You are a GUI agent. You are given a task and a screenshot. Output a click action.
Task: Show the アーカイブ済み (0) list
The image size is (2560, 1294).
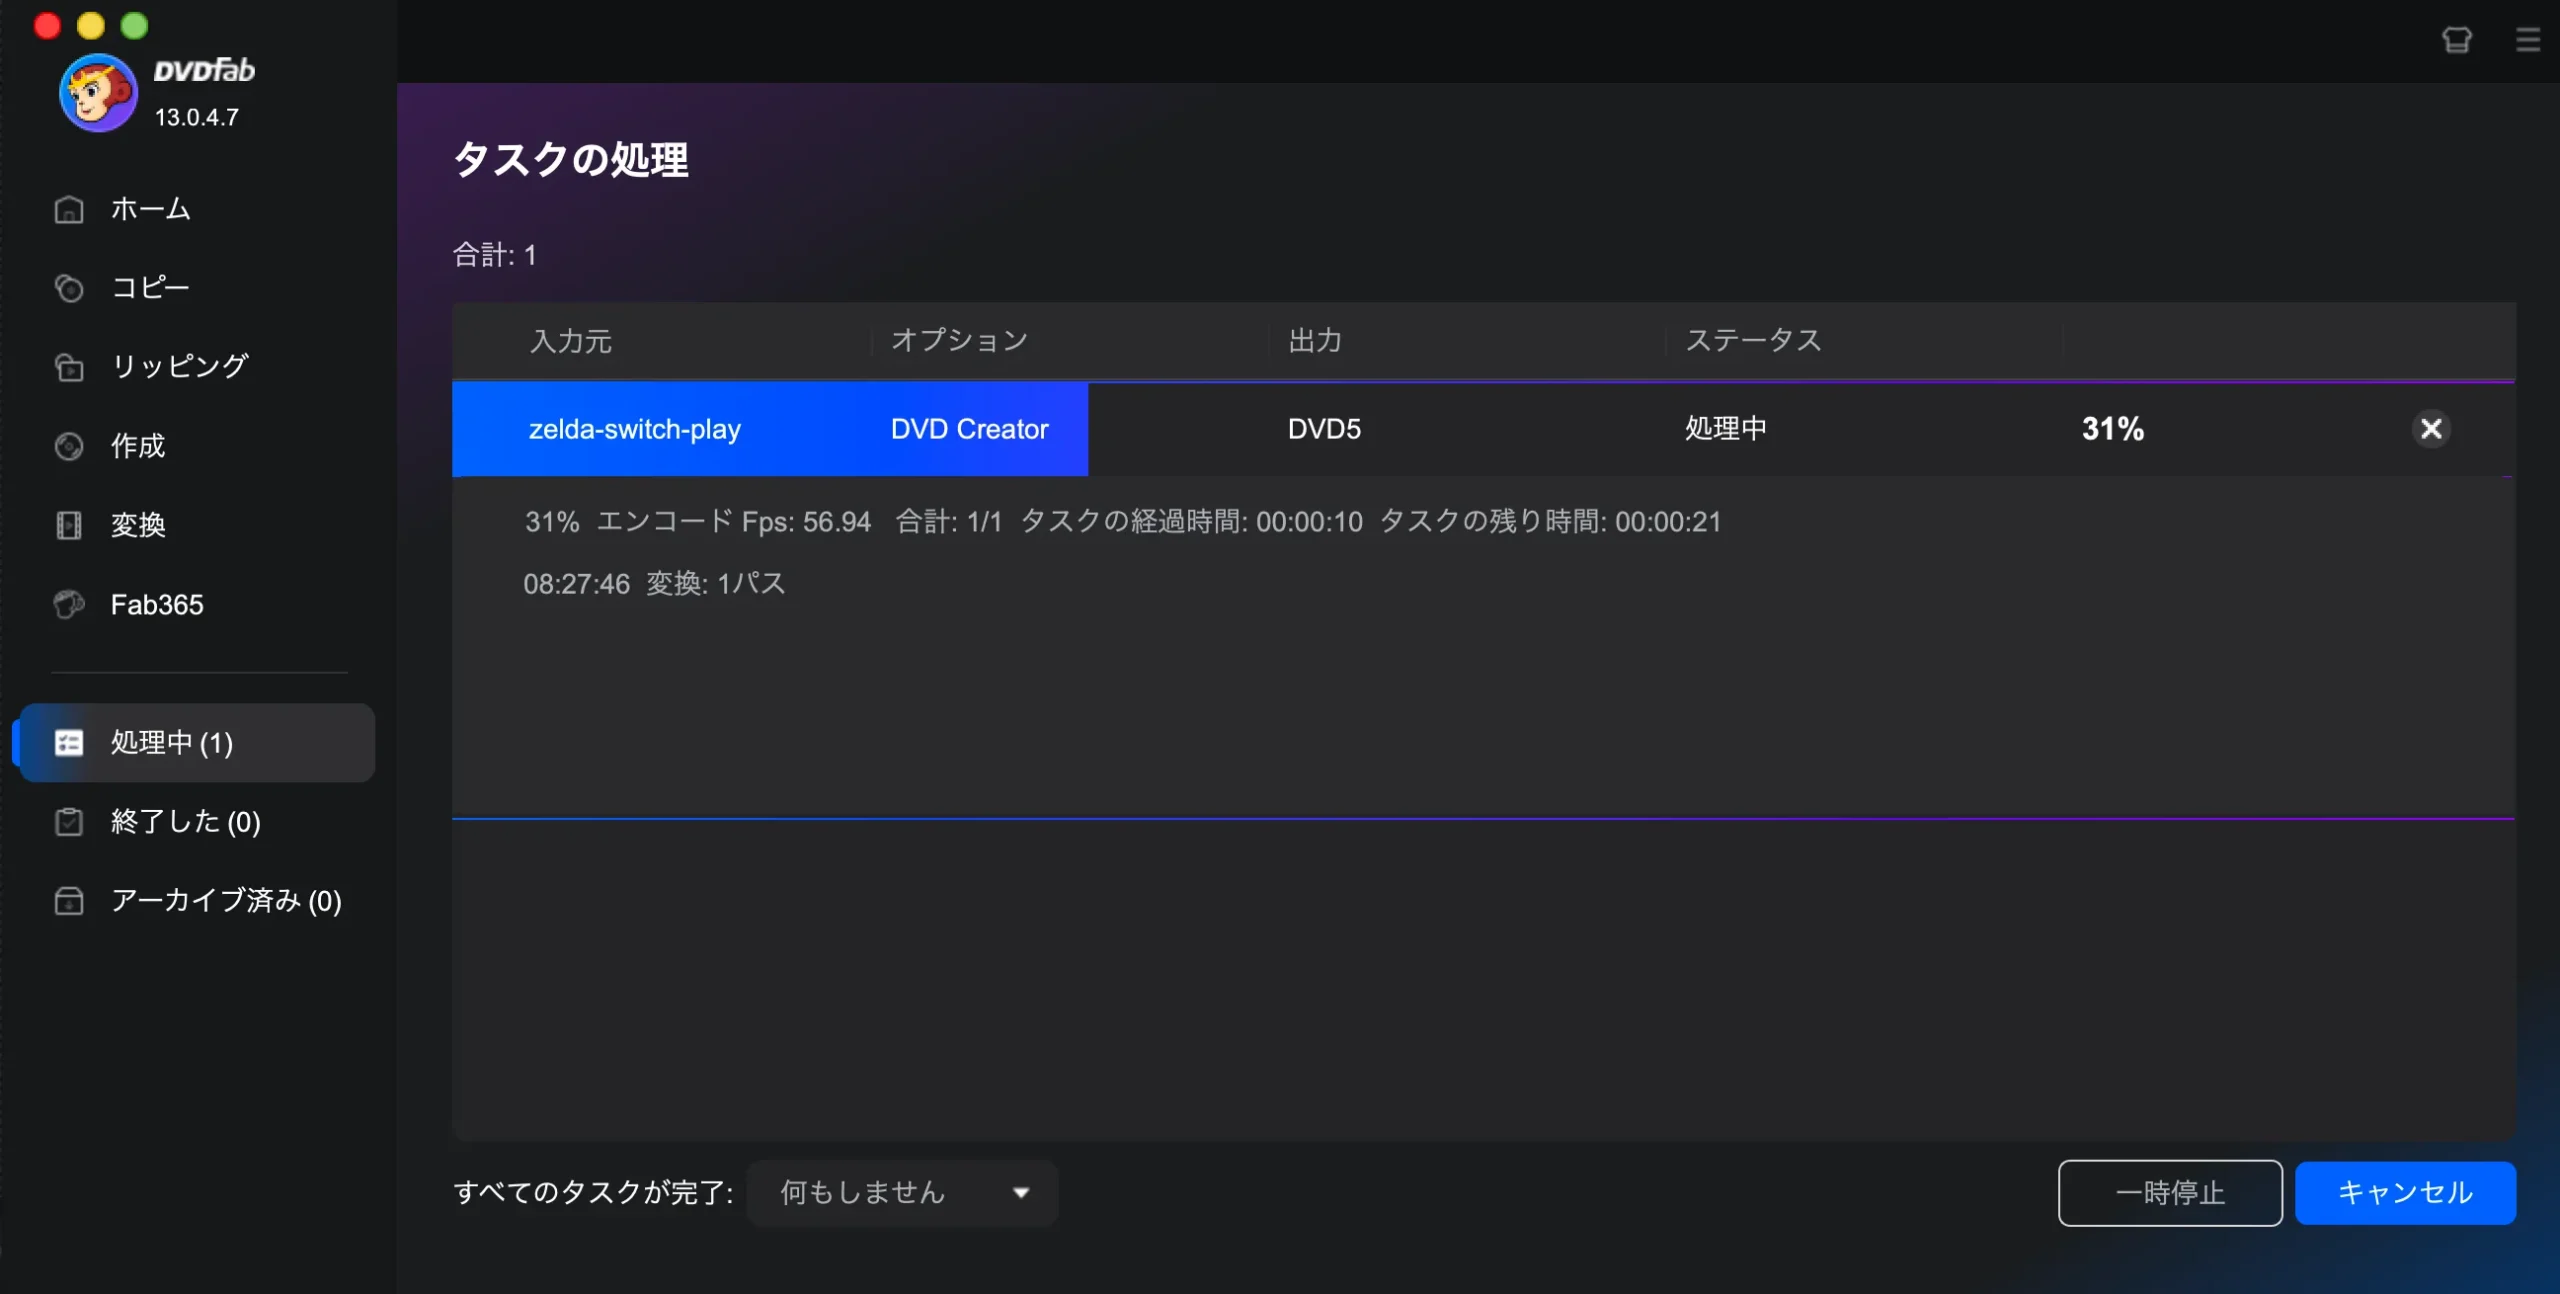click(x=225, y=901)
